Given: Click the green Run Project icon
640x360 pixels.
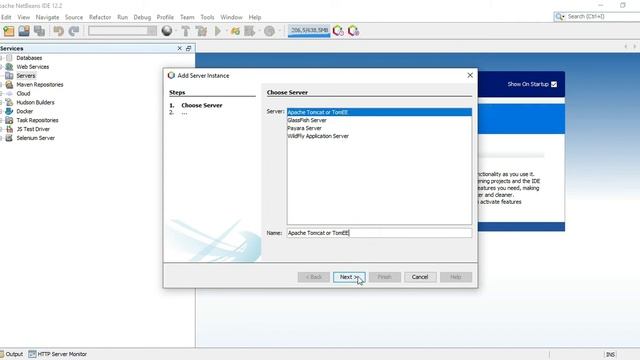Looking at the screenshot, I should (x=218, y=31).
